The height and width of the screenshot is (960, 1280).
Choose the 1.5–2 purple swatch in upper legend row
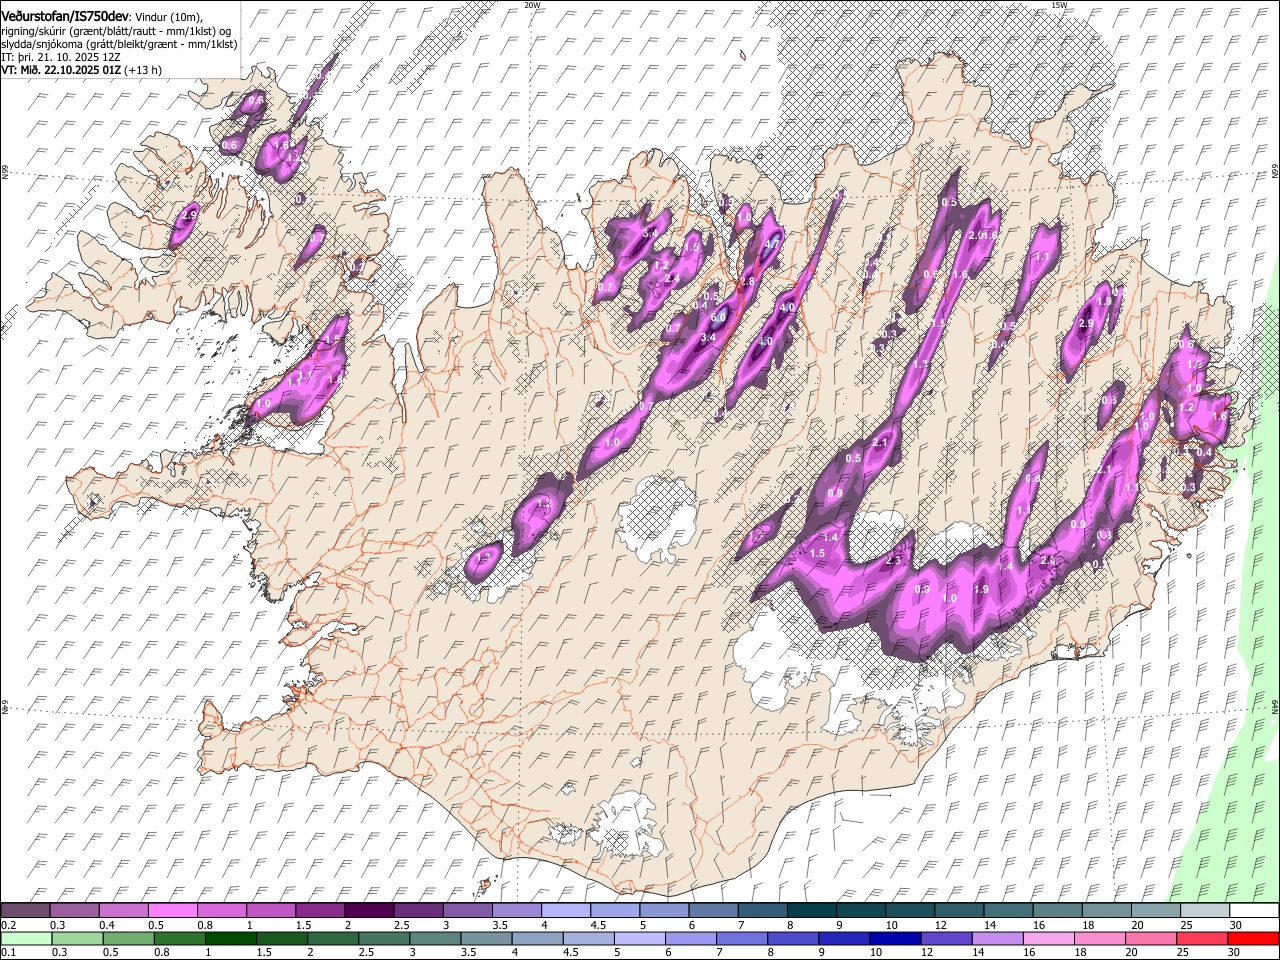click(x=319, y=911)
